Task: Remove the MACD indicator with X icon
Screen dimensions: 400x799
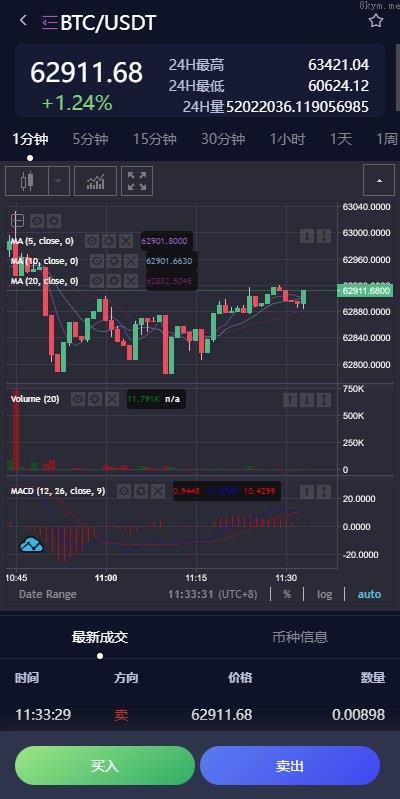Action: 158,491
